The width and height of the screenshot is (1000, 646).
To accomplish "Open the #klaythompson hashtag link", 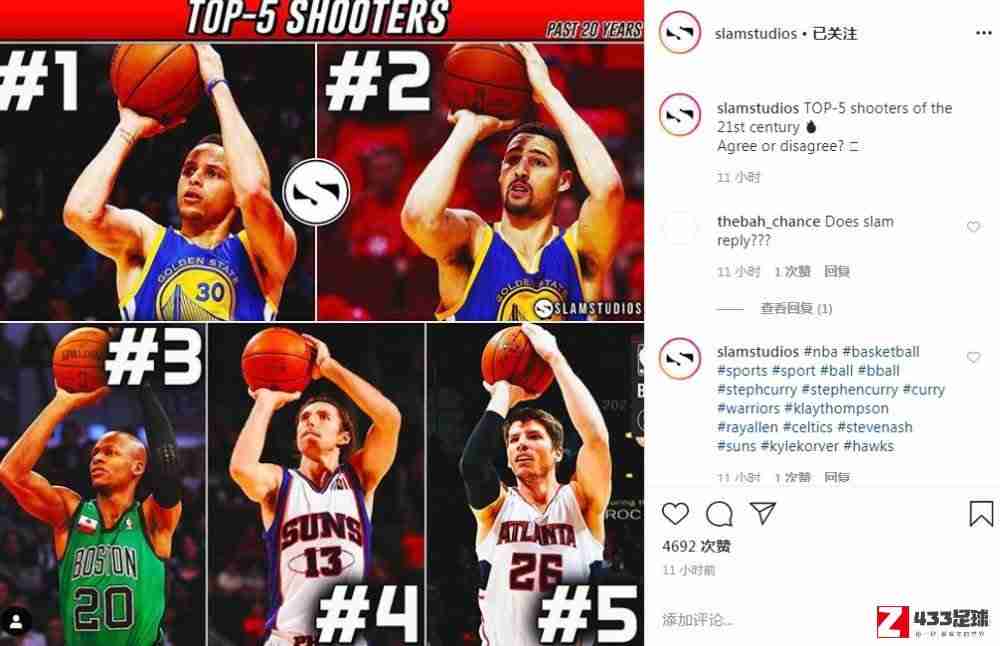I will (x=836, y=408).
